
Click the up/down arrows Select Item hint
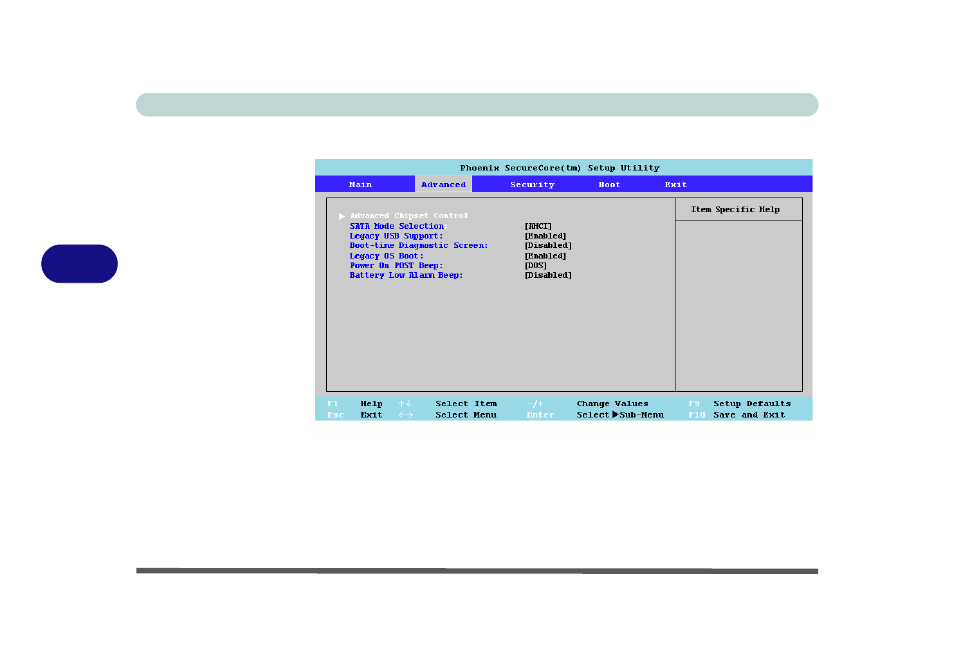point(448,404)
